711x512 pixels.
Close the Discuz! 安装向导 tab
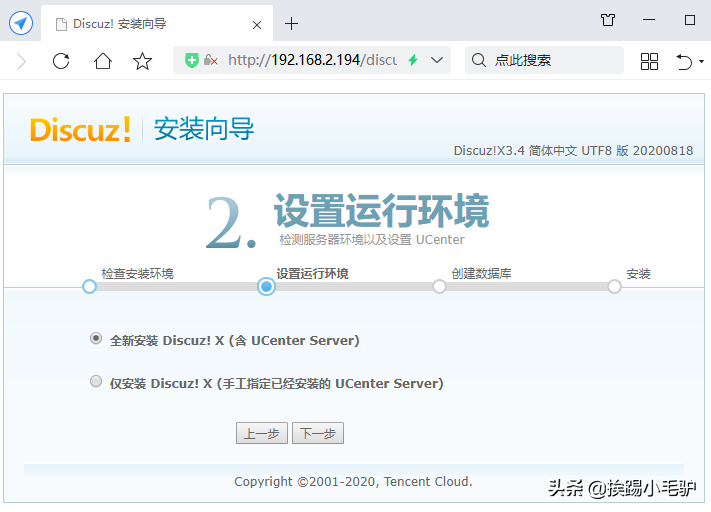pos(257,24)
